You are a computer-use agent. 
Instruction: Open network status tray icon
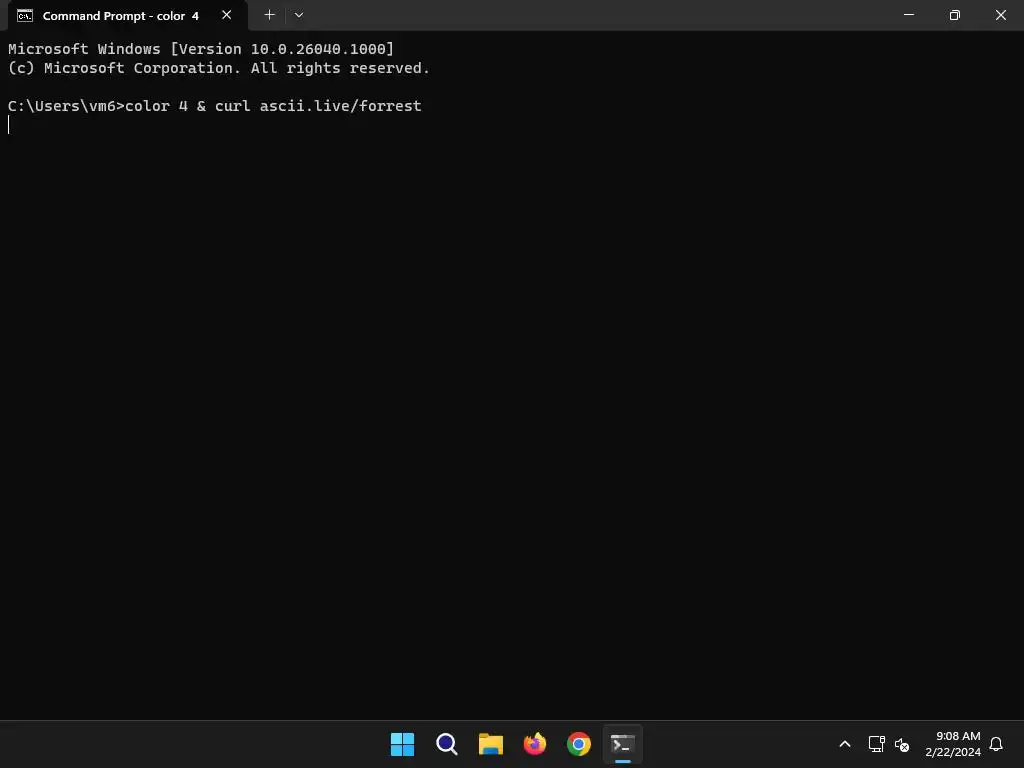[x=876, y=744]
